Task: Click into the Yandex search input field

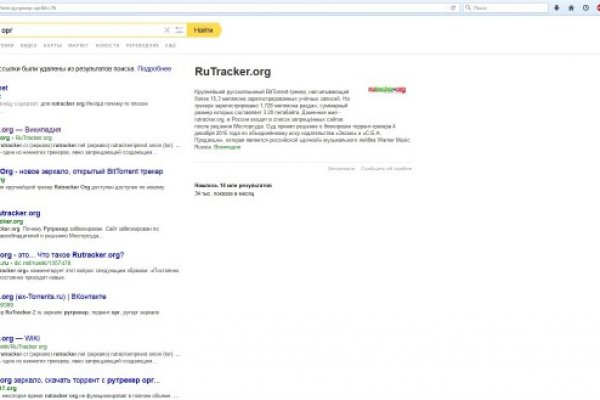Action: 80,30
